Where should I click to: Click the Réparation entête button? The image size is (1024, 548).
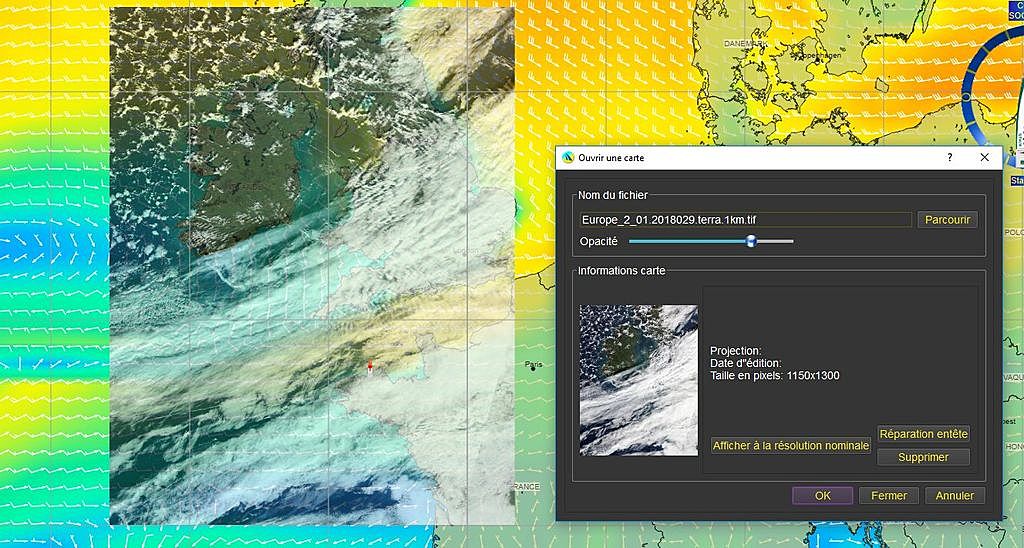pos(923,434)
